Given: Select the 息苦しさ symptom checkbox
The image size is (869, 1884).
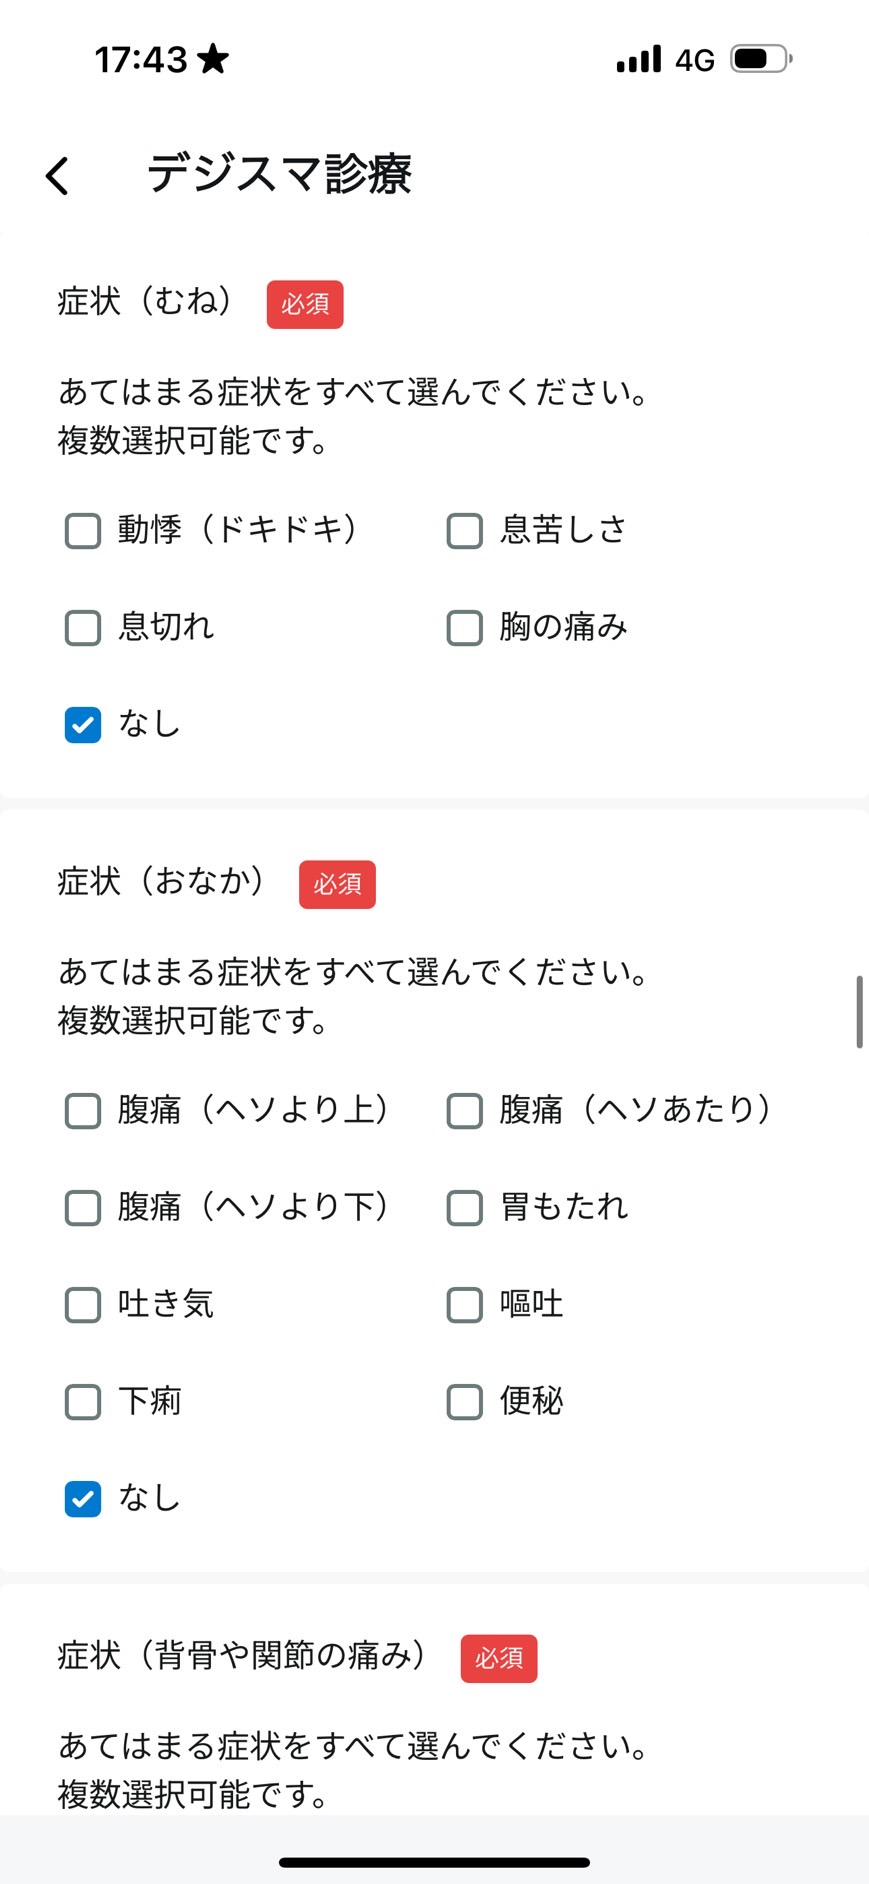Looking at the screenshot, I should pos(465,531).
